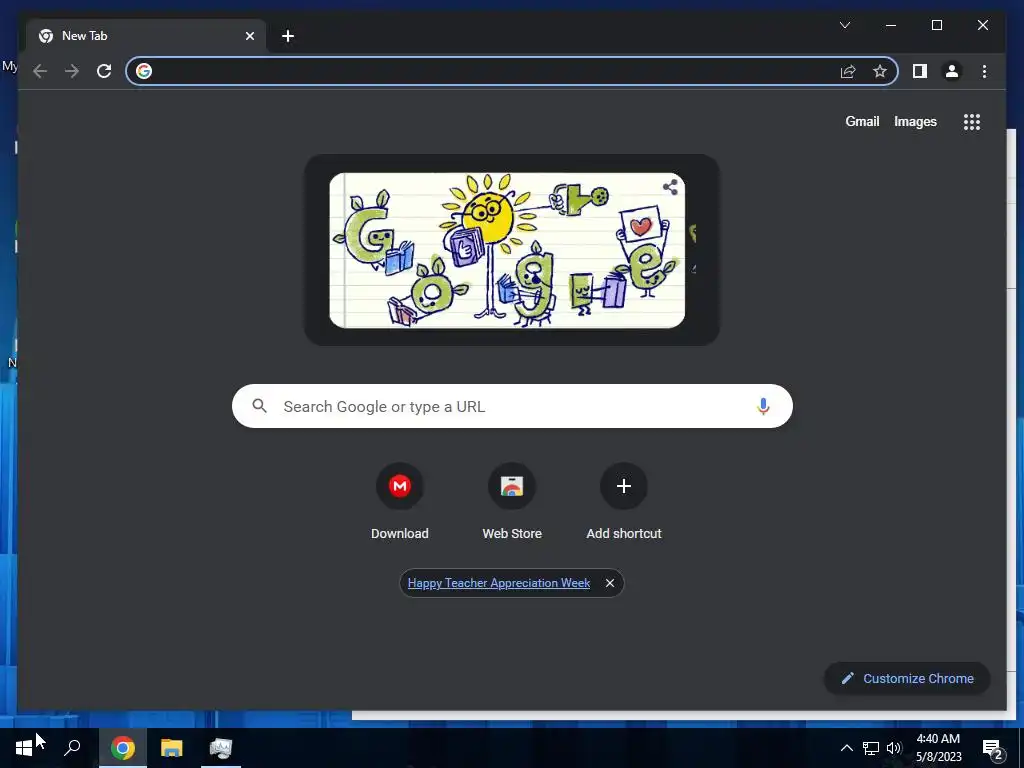The width and height of the screenshot is (1024, 768).
Task: Click Customize Chrome button
Action: coord(908,679)
